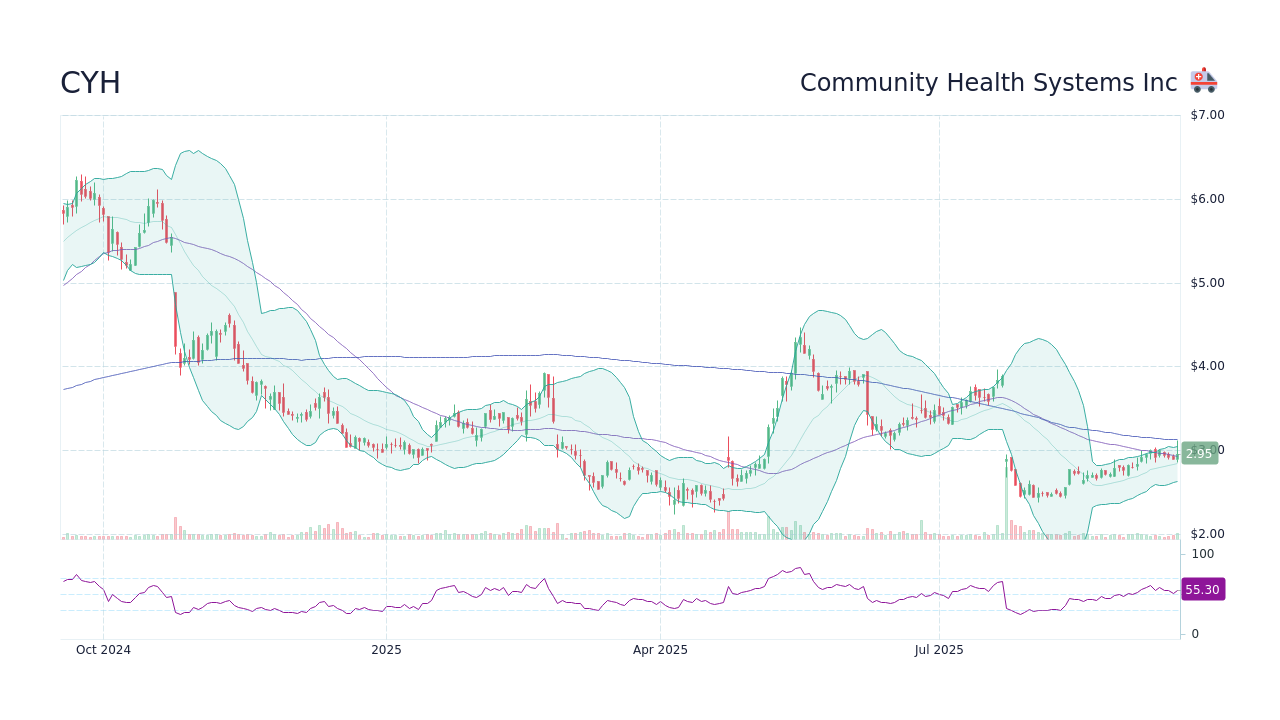The width and height of the screenshot is (1280, 720).
Task: Select the 2025 date marker on axis
Action: pyautogui.click(x=386, y=649)
